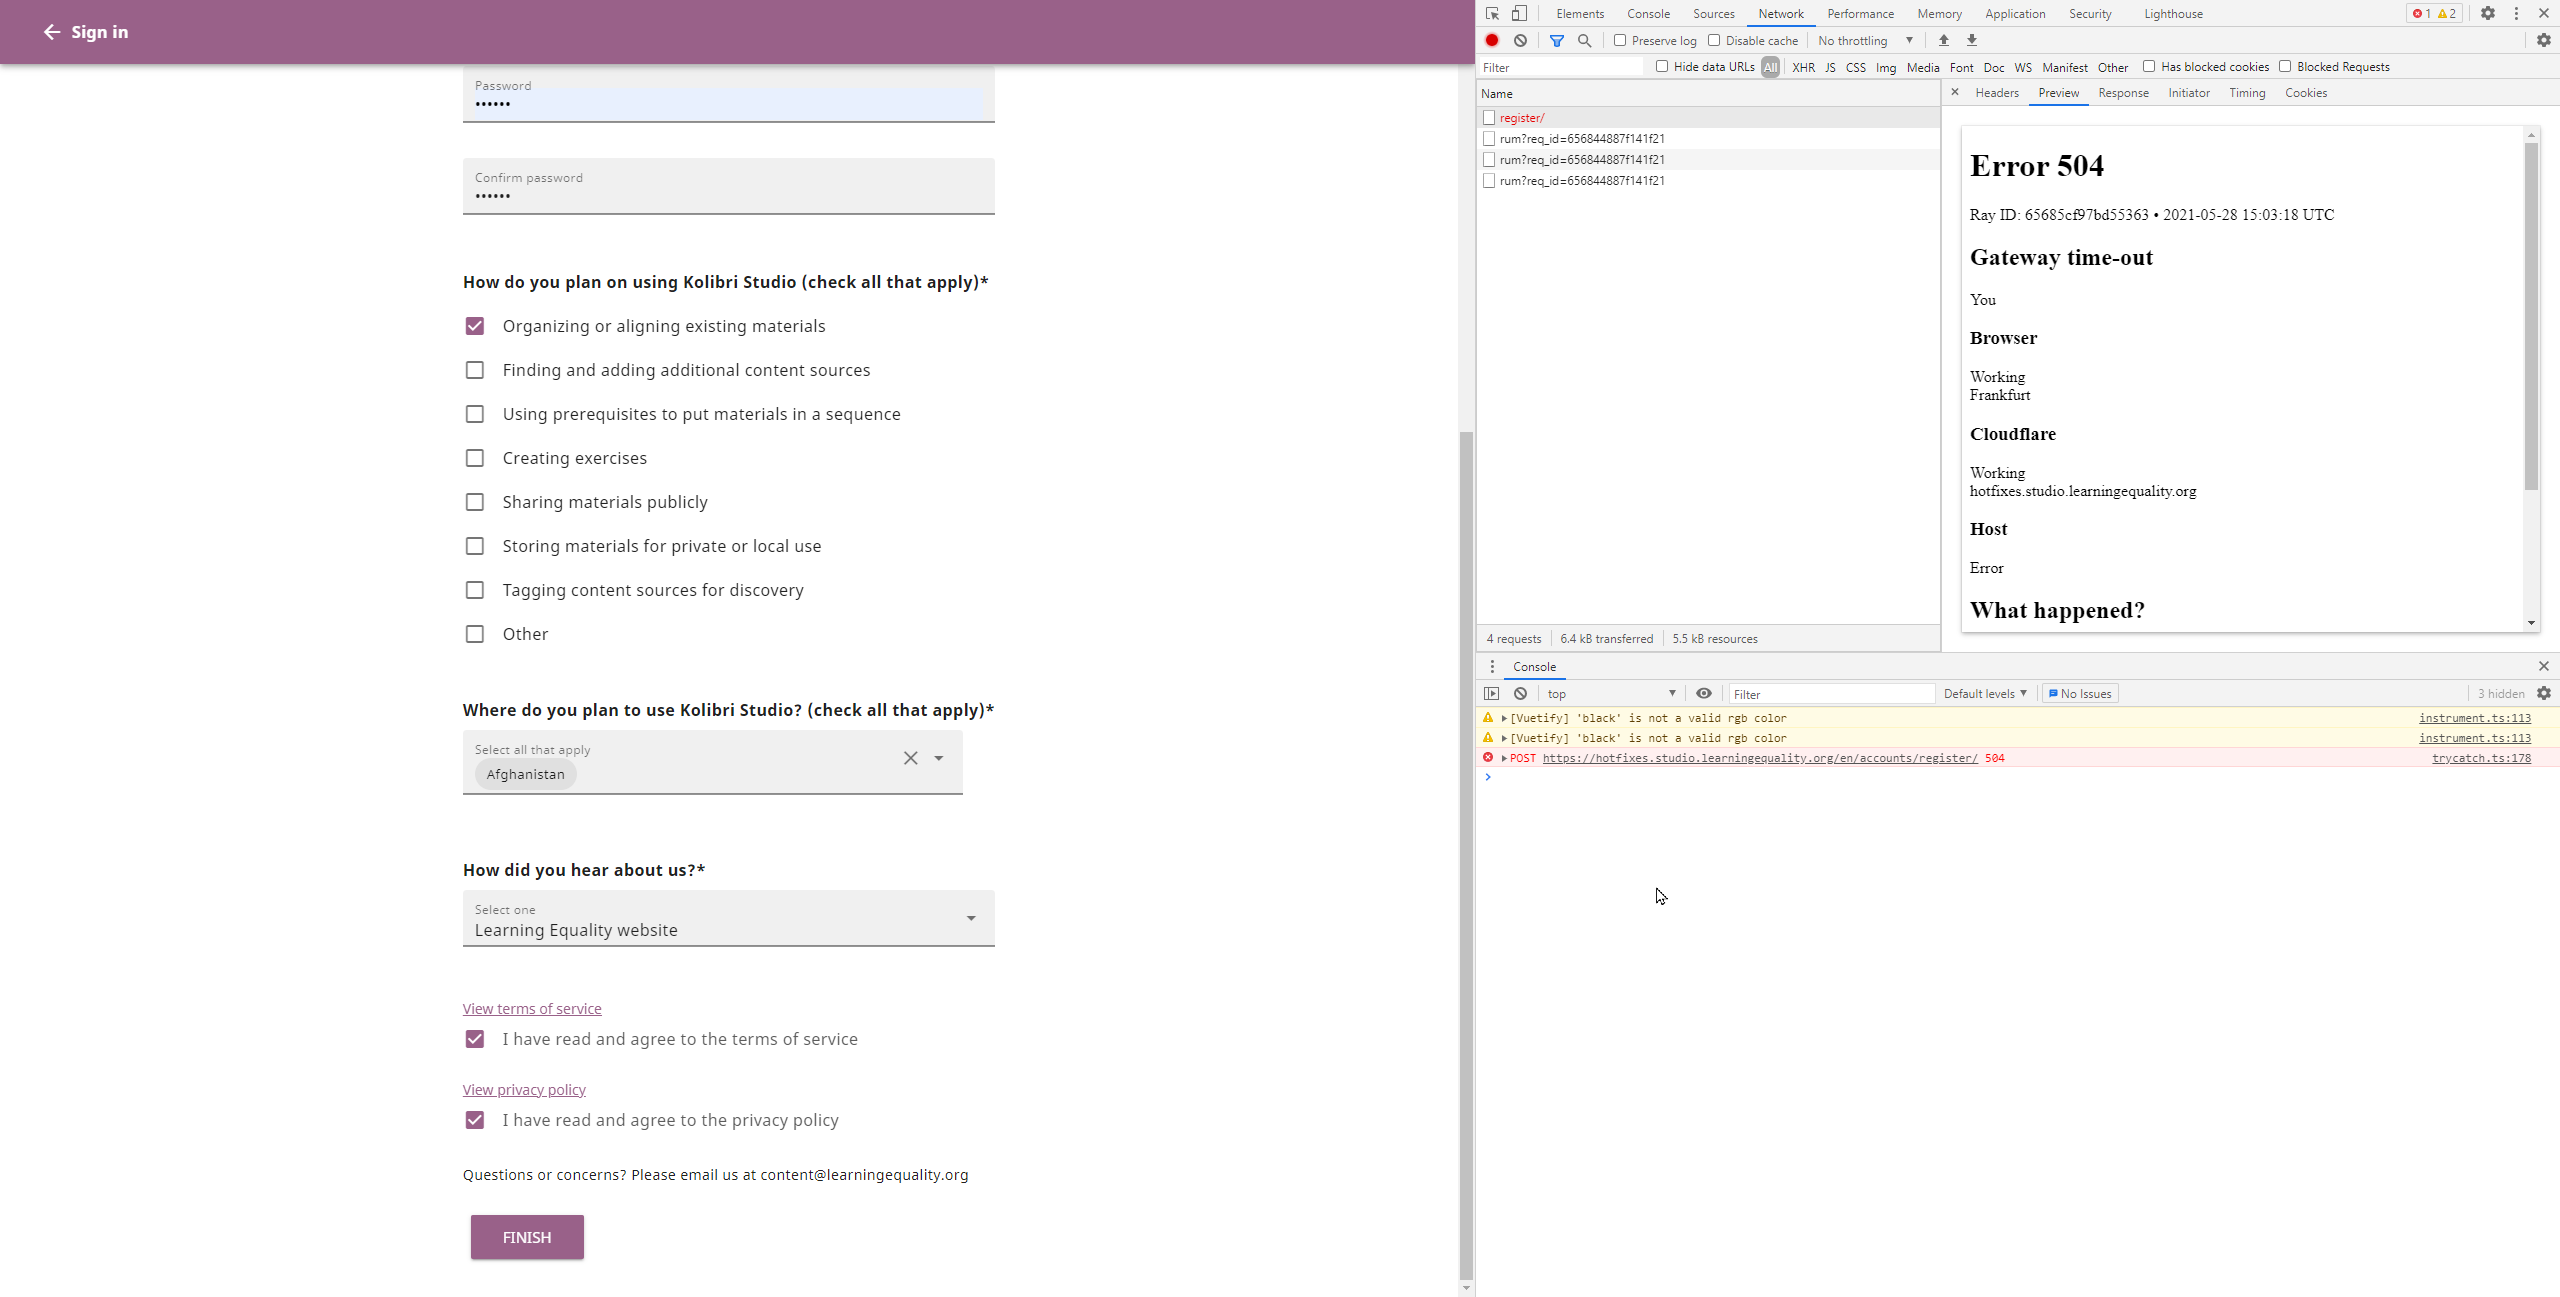Go back using Sign in arrow
The image size is (2560, 1297).
click(52, 32)
